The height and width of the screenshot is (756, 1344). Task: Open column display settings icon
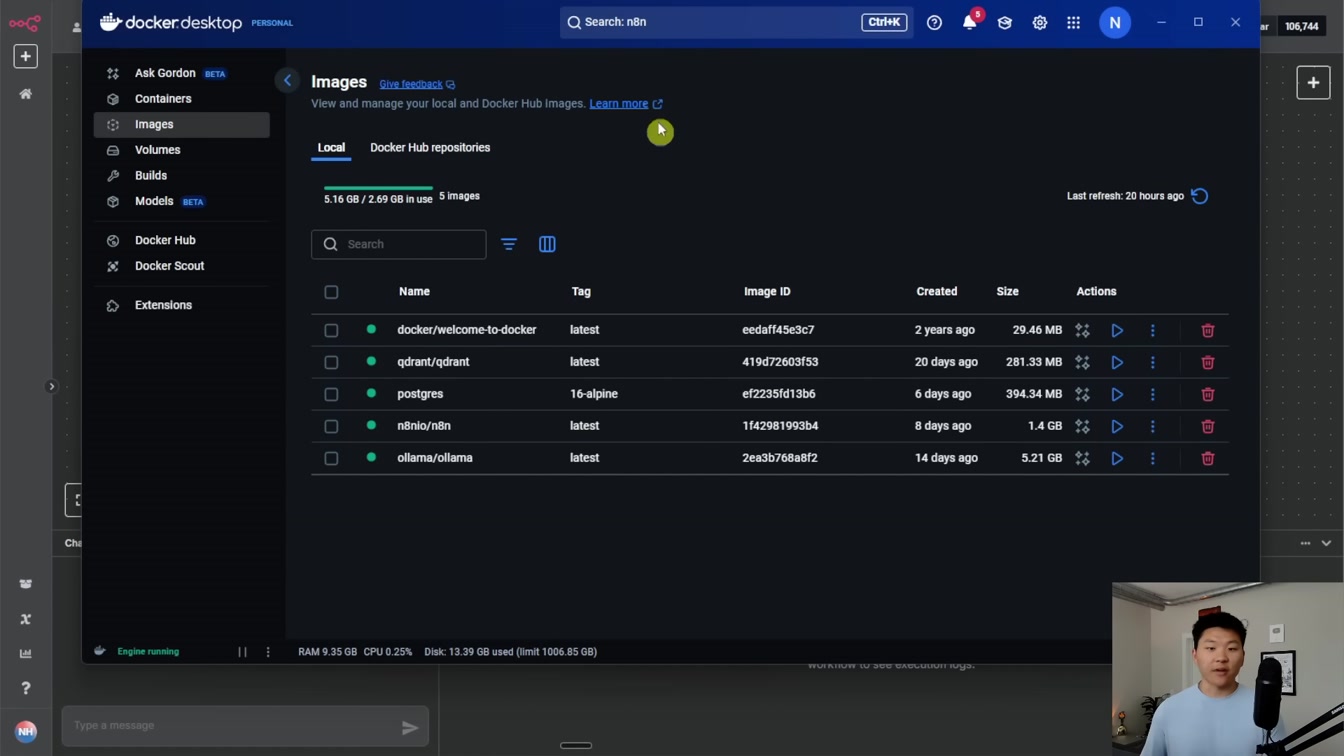(547, 244)
